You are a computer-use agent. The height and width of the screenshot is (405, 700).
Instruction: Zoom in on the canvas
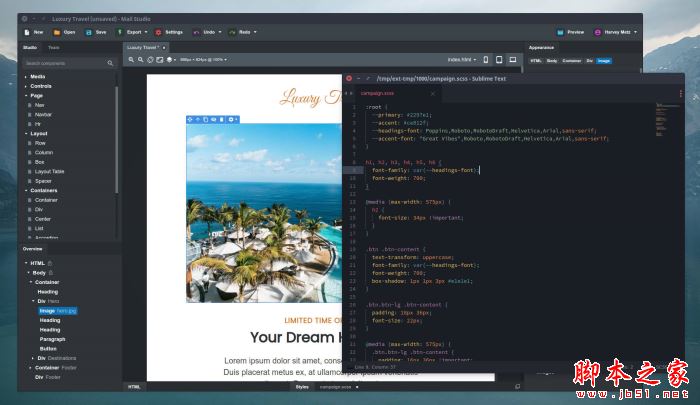click(x=131, y=60)
